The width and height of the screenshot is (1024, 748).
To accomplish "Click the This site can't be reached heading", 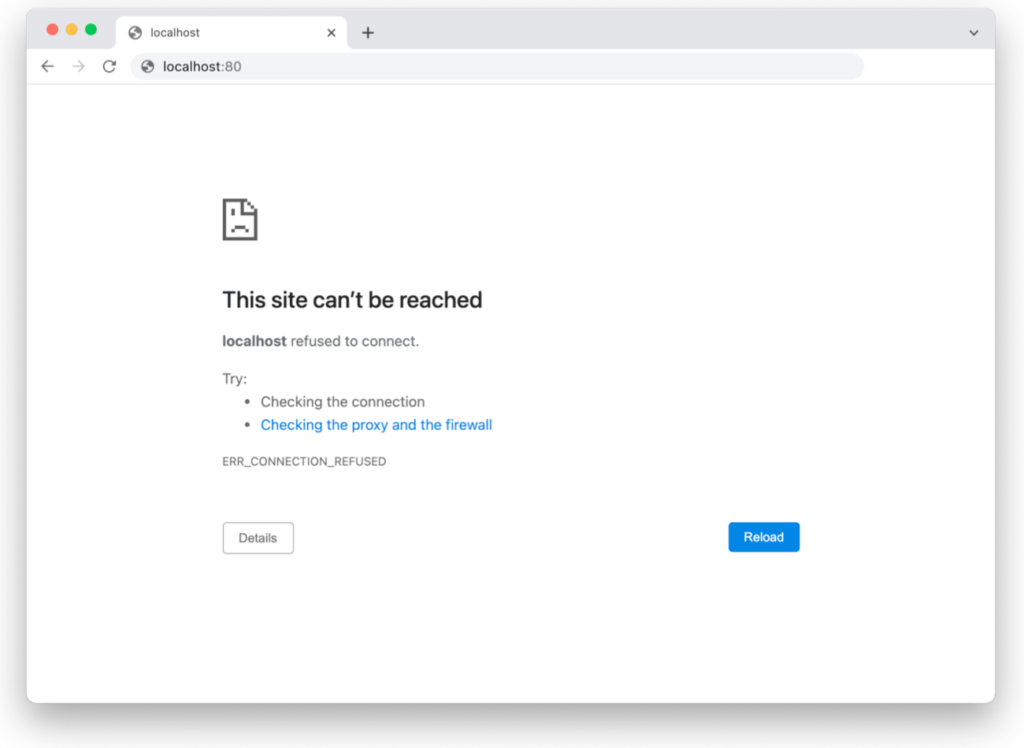I will (x=352, y=300).
